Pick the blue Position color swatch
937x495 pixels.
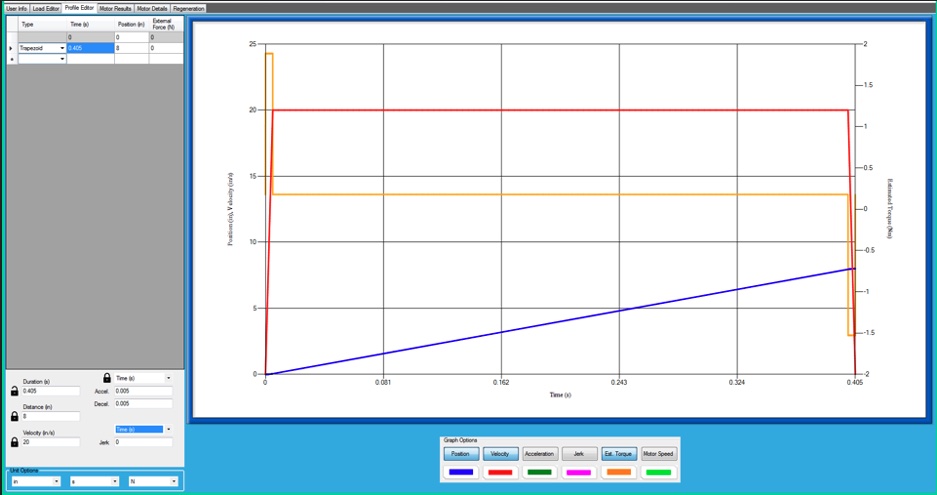461,472
